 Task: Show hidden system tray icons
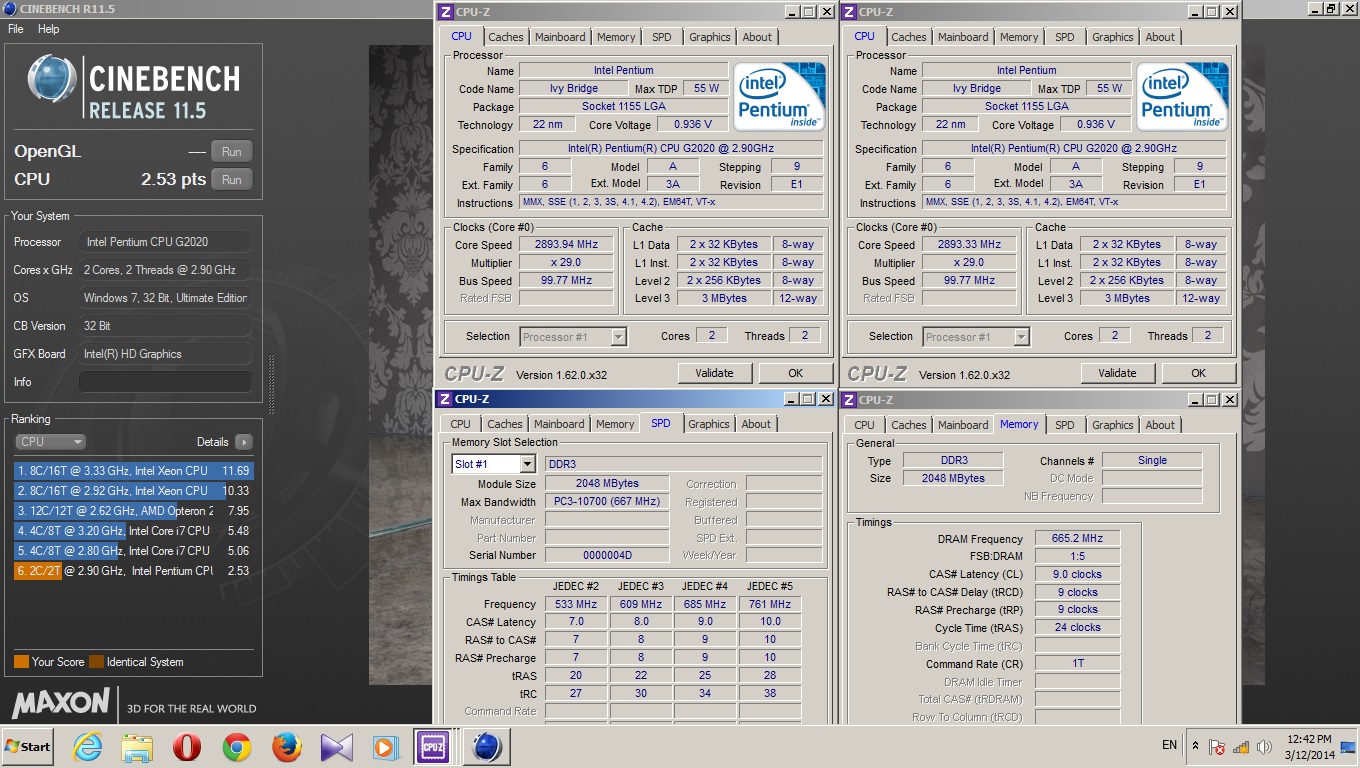(1195, 746)
